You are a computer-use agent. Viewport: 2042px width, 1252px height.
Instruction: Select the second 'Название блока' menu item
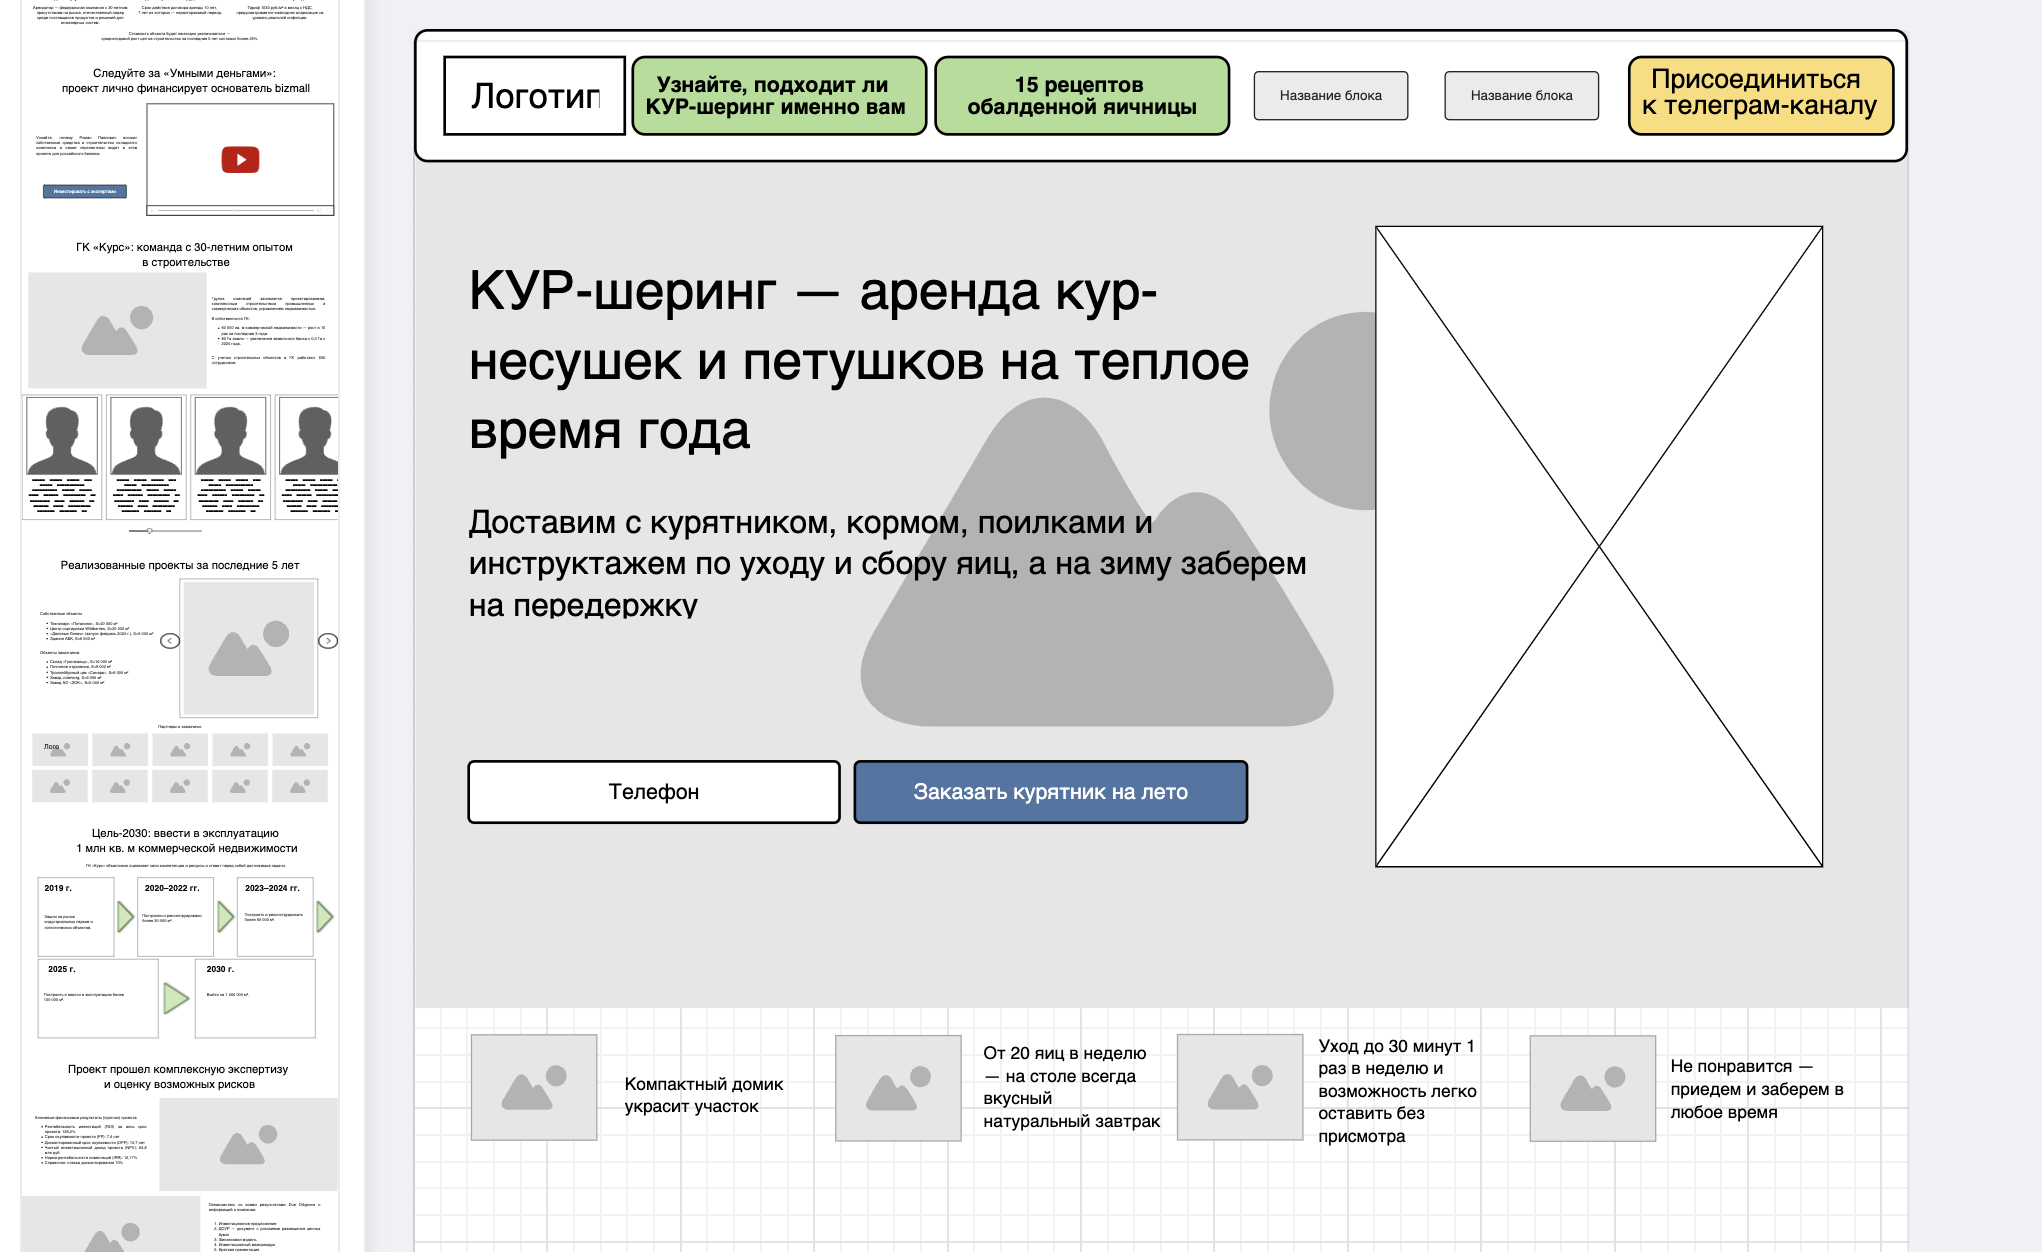coord(1521,96)
